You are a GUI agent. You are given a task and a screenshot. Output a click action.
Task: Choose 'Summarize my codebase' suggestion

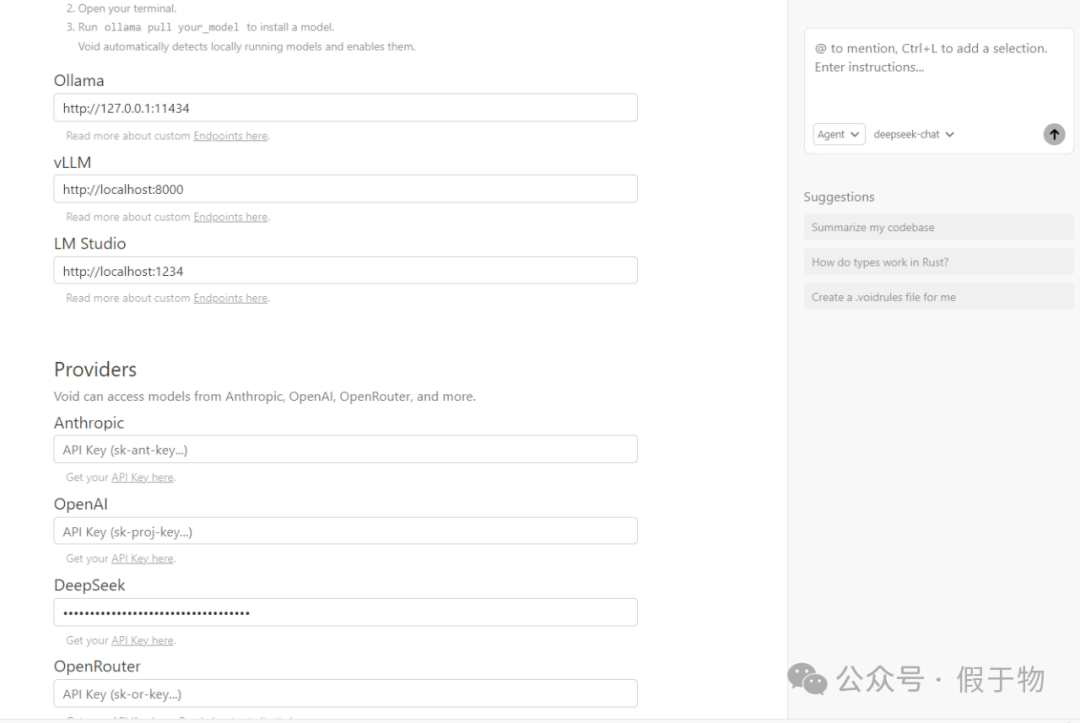(938, 227)
